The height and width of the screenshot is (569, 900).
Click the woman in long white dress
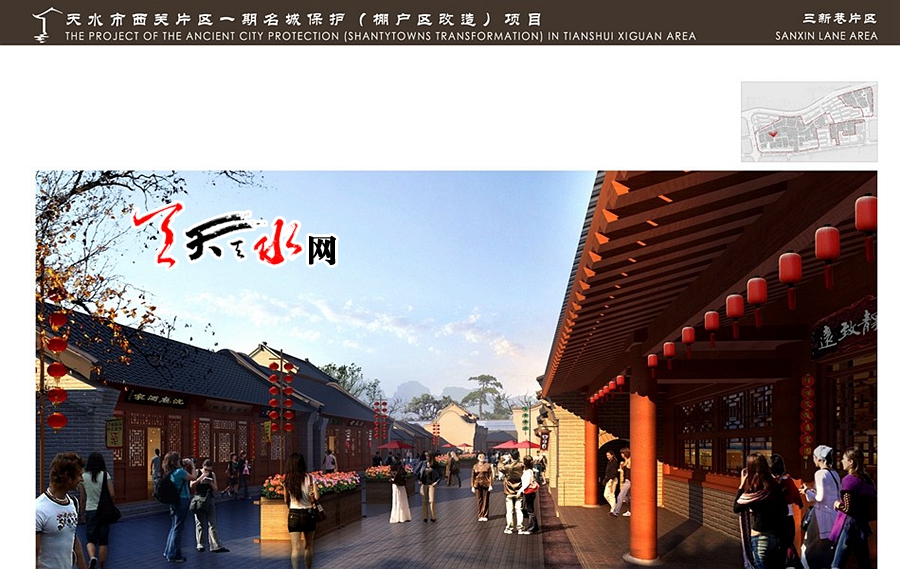click(400, 492)
